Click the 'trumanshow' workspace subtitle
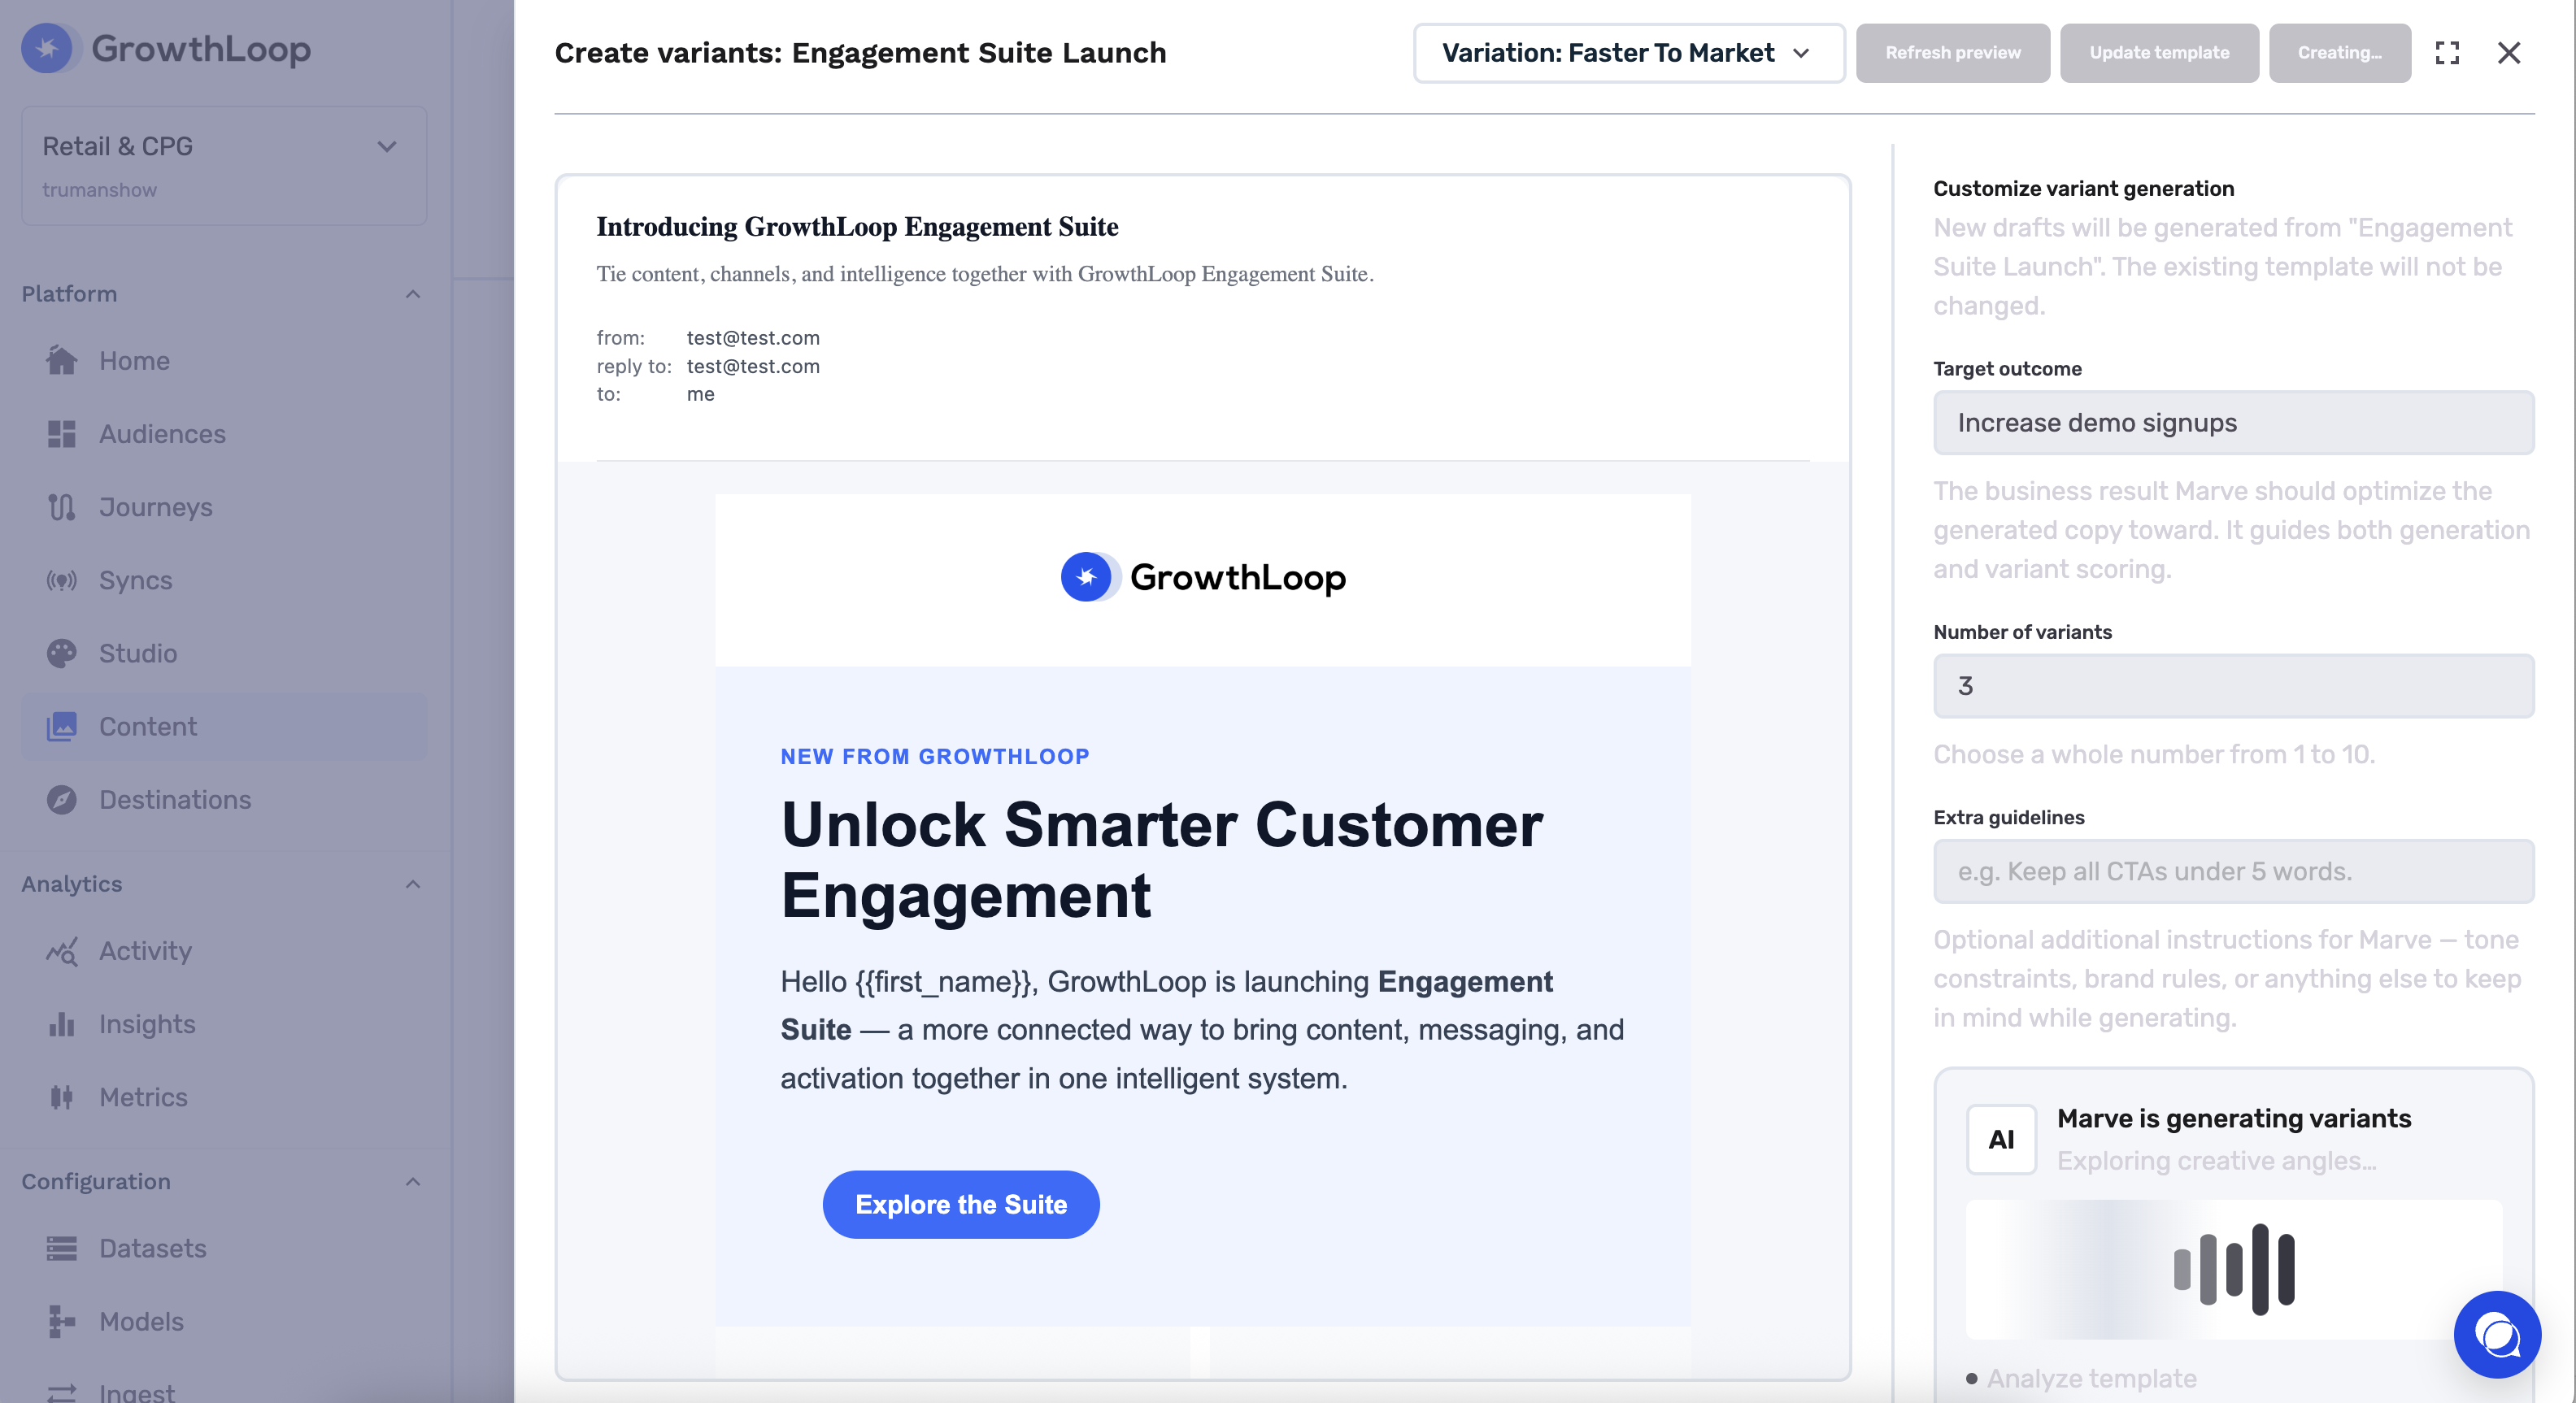Viewport: 2576px width, 1403px height. click(x=99, y=190)
